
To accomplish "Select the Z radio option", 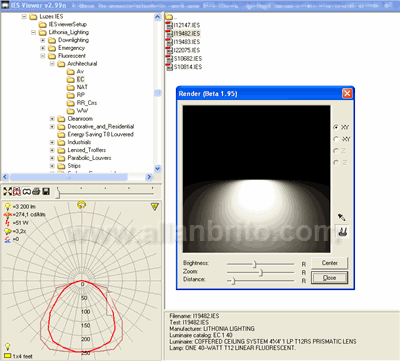I will coord(336,151).
